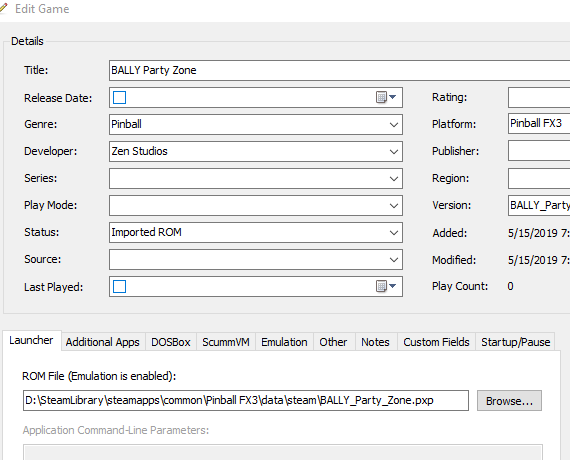
Task: Click the Play Count value 0
Action: (x=510, y=287)
